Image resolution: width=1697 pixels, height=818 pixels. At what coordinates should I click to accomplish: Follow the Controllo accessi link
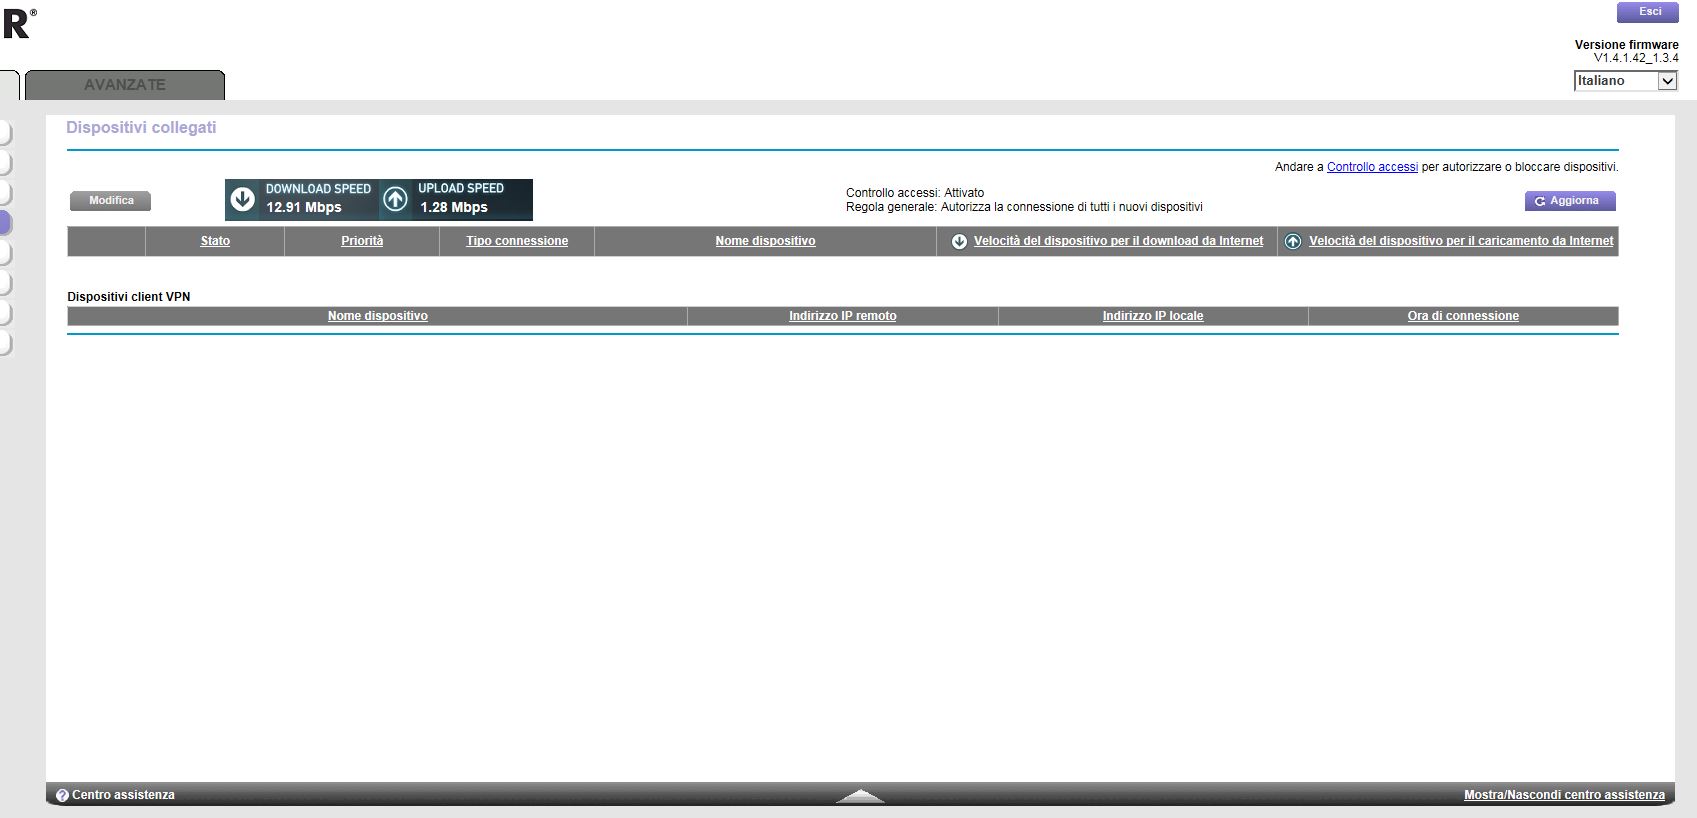pos(1372,167)
